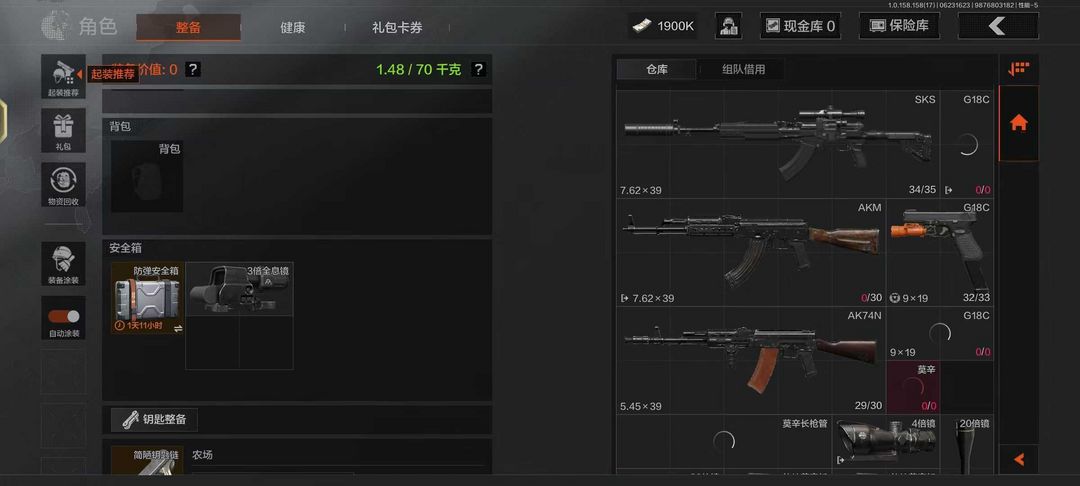The image size is (1080, 486).
Task: Open the 起装推荐 loadout recommendation icon
Action: (x=63, y=76)
